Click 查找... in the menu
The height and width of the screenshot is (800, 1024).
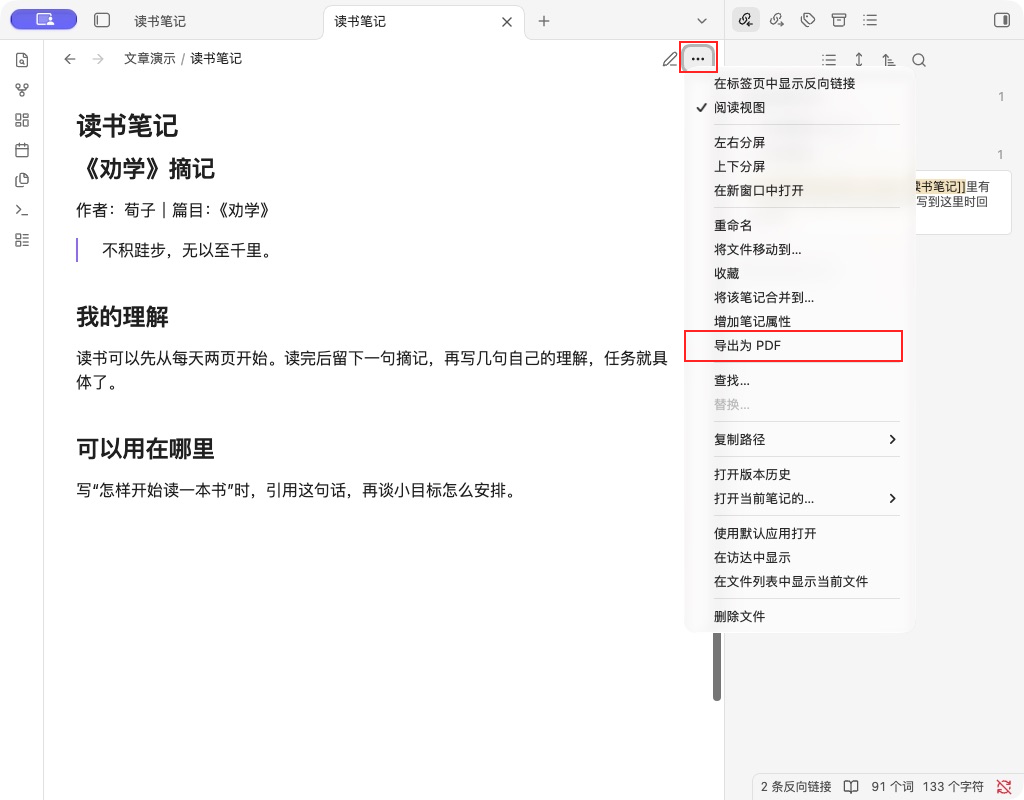click(793, 380)
